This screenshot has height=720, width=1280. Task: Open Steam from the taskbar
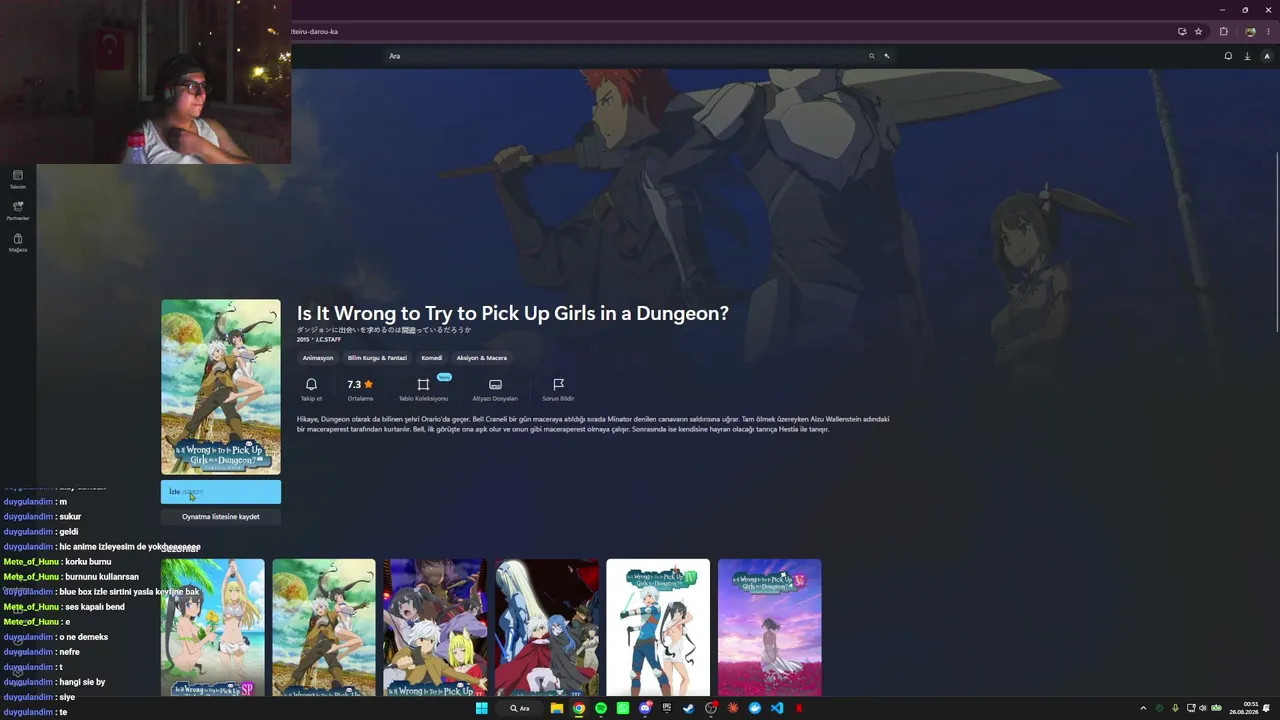click(x=689, y=708)
